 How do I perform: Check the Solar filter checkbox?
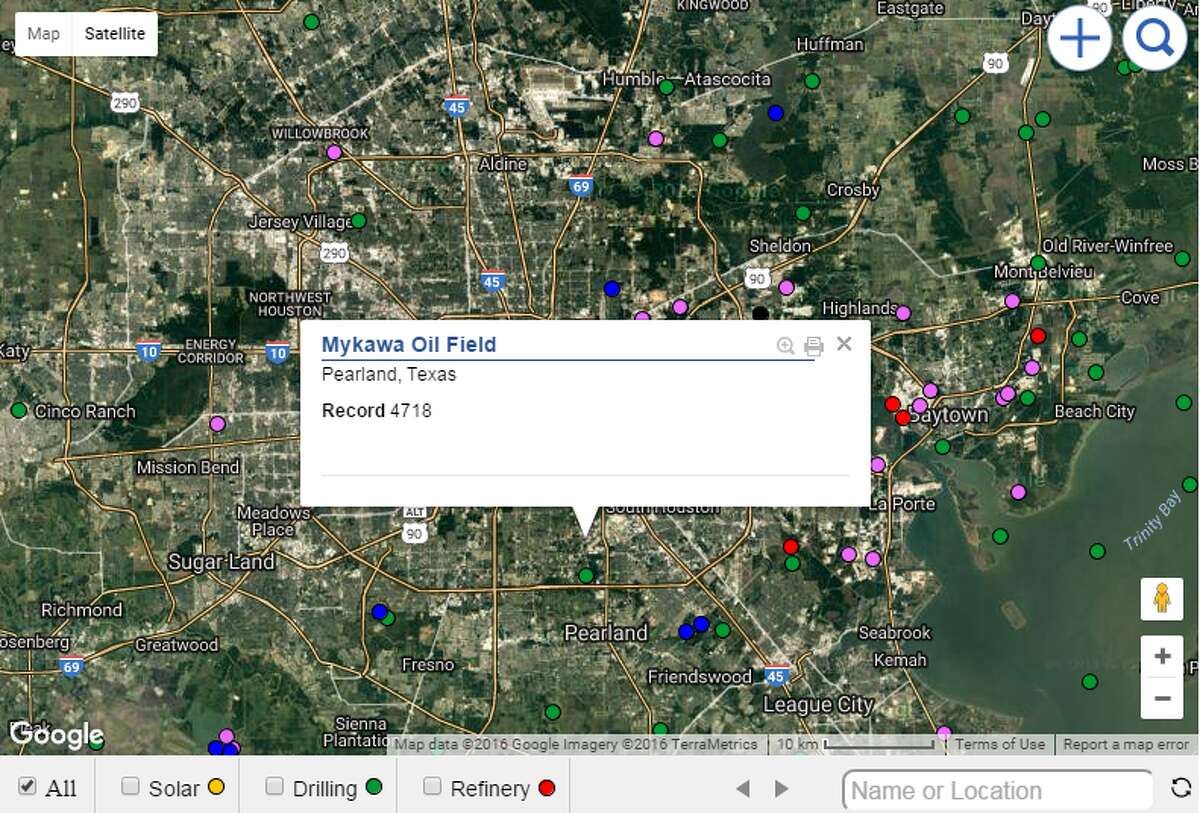click(130, 787)
